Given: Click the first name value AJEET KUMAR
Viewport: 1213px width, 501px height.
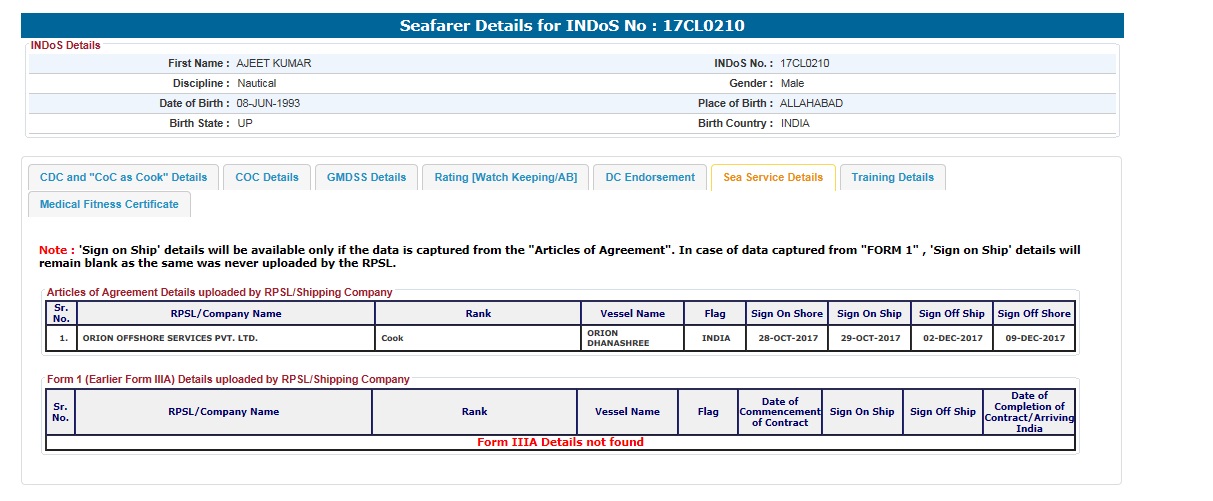Looking at the screenshot, I should click(274, 63).
